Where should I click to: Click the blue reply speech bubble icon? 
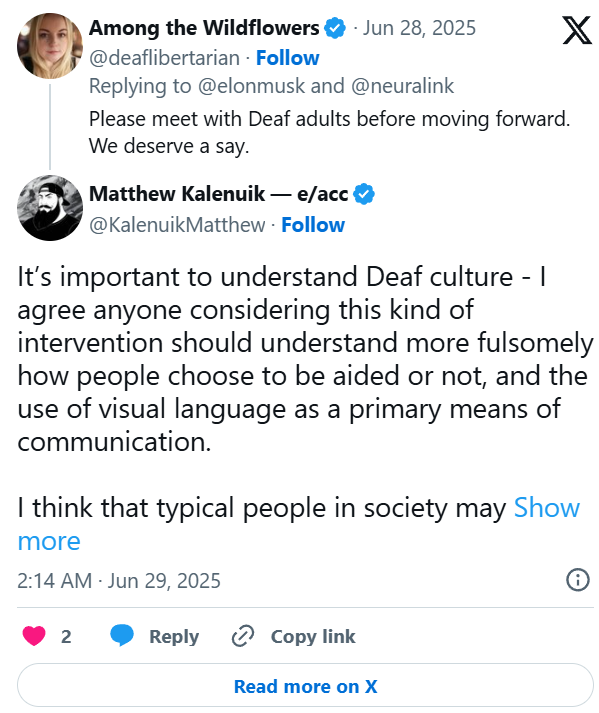(x=122, y=635)
